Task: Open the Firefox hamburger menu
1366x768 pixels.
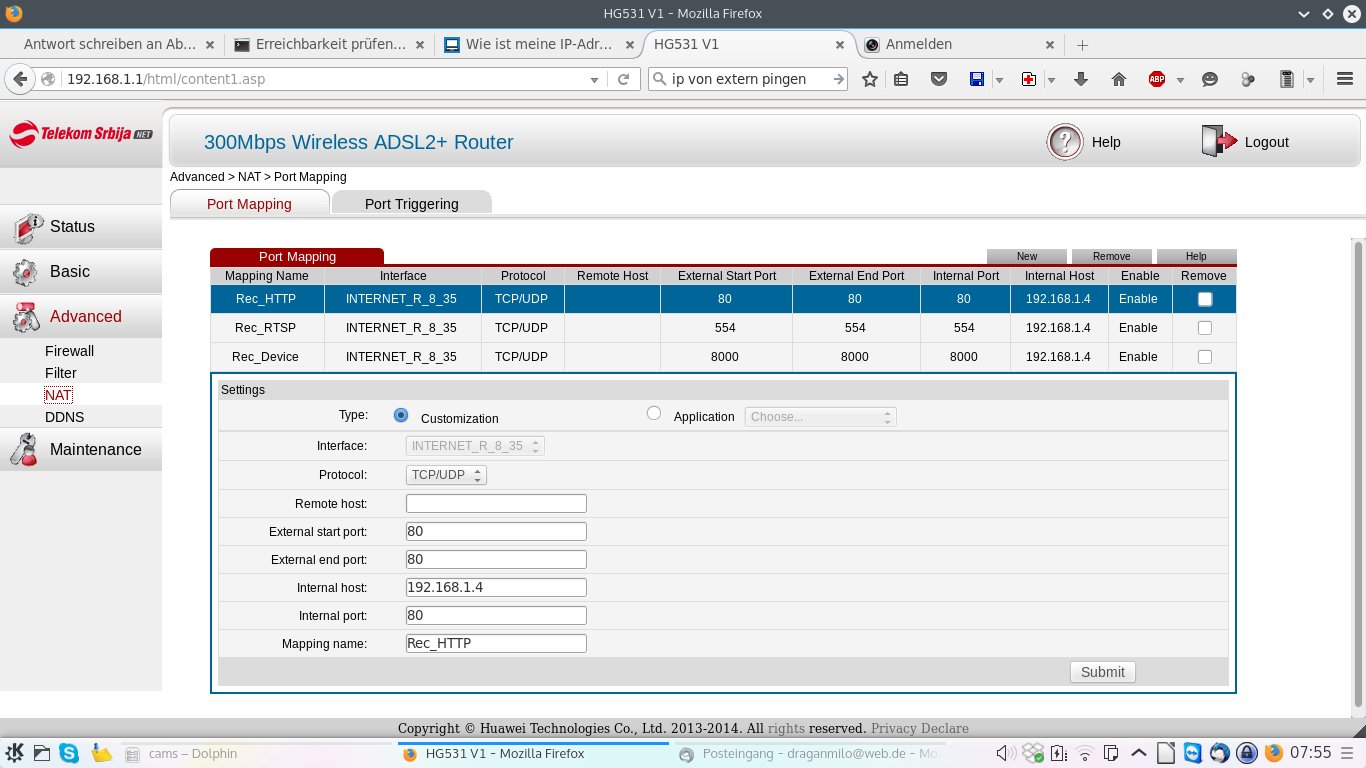Action: (x=1344, y=79)
